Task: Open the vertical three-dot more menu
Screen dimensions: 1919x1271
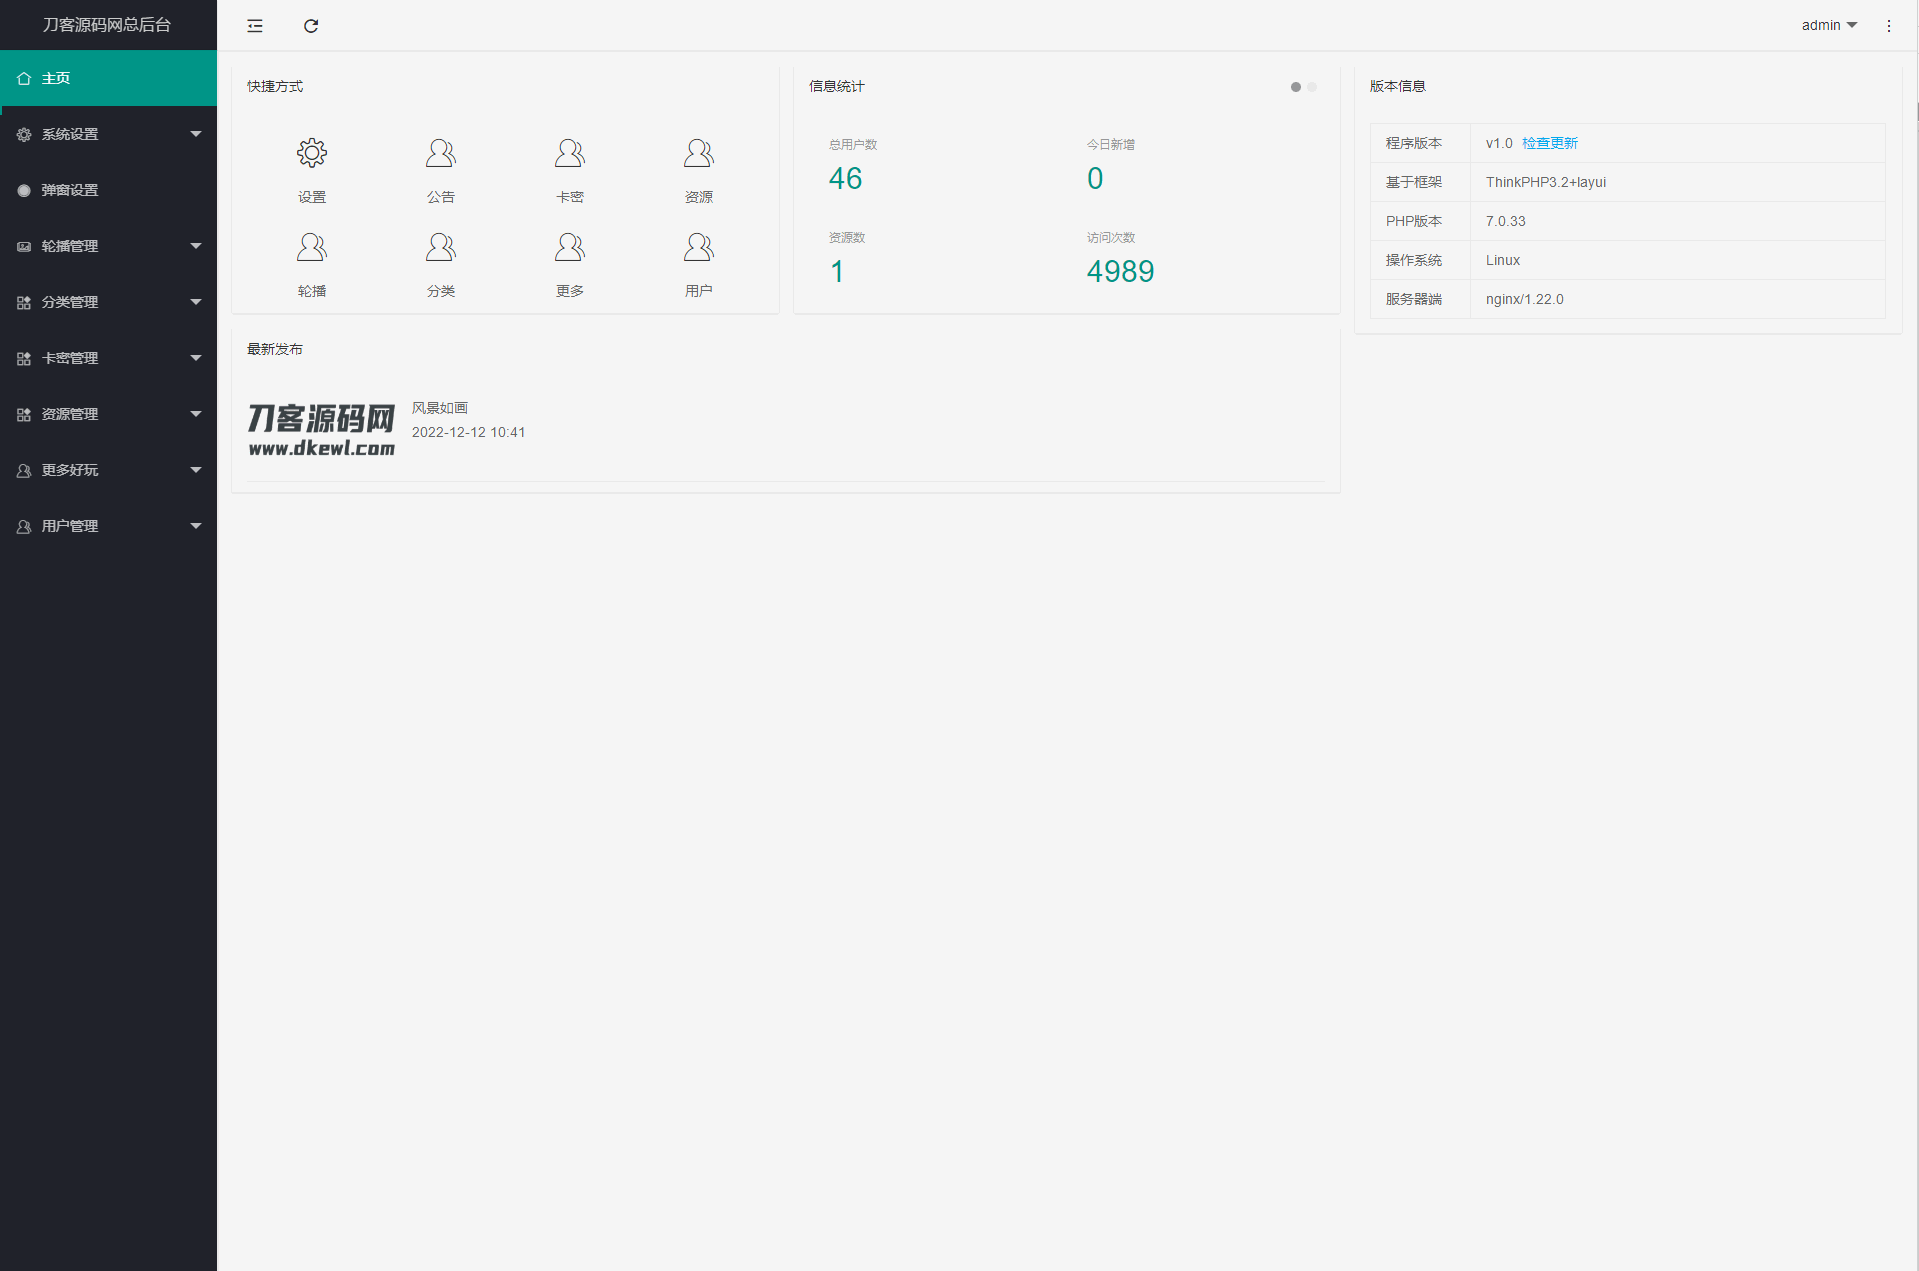Action: point(1889,26)
